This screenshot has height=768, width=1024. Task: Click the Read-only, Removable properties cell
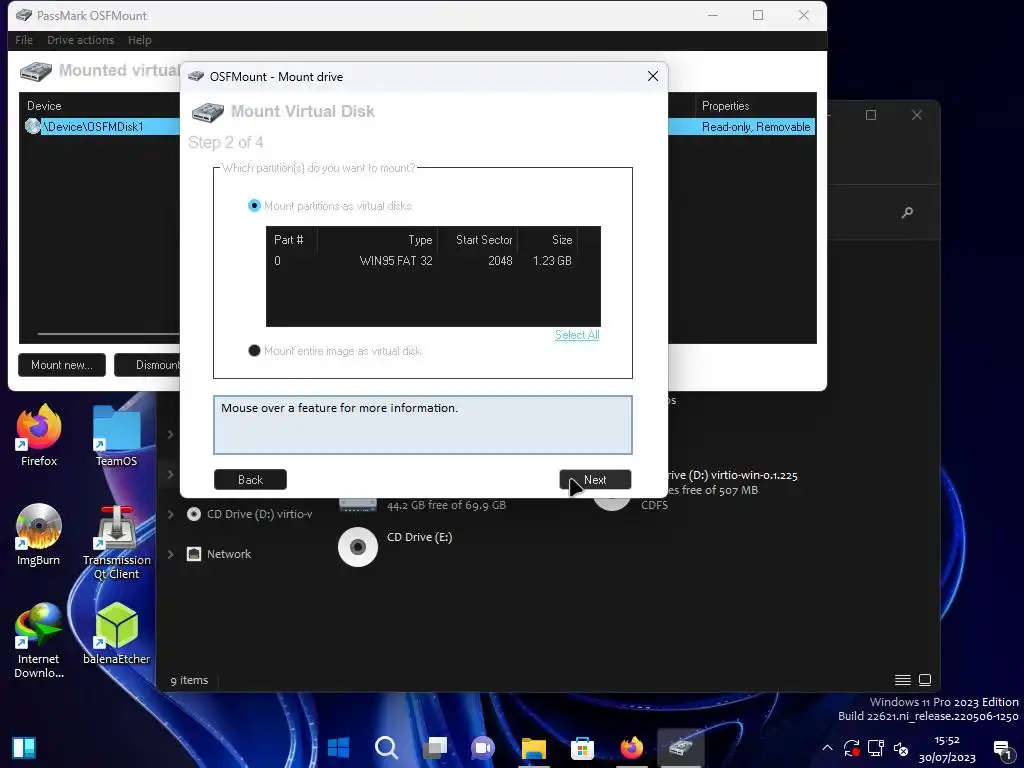(756, 127)
